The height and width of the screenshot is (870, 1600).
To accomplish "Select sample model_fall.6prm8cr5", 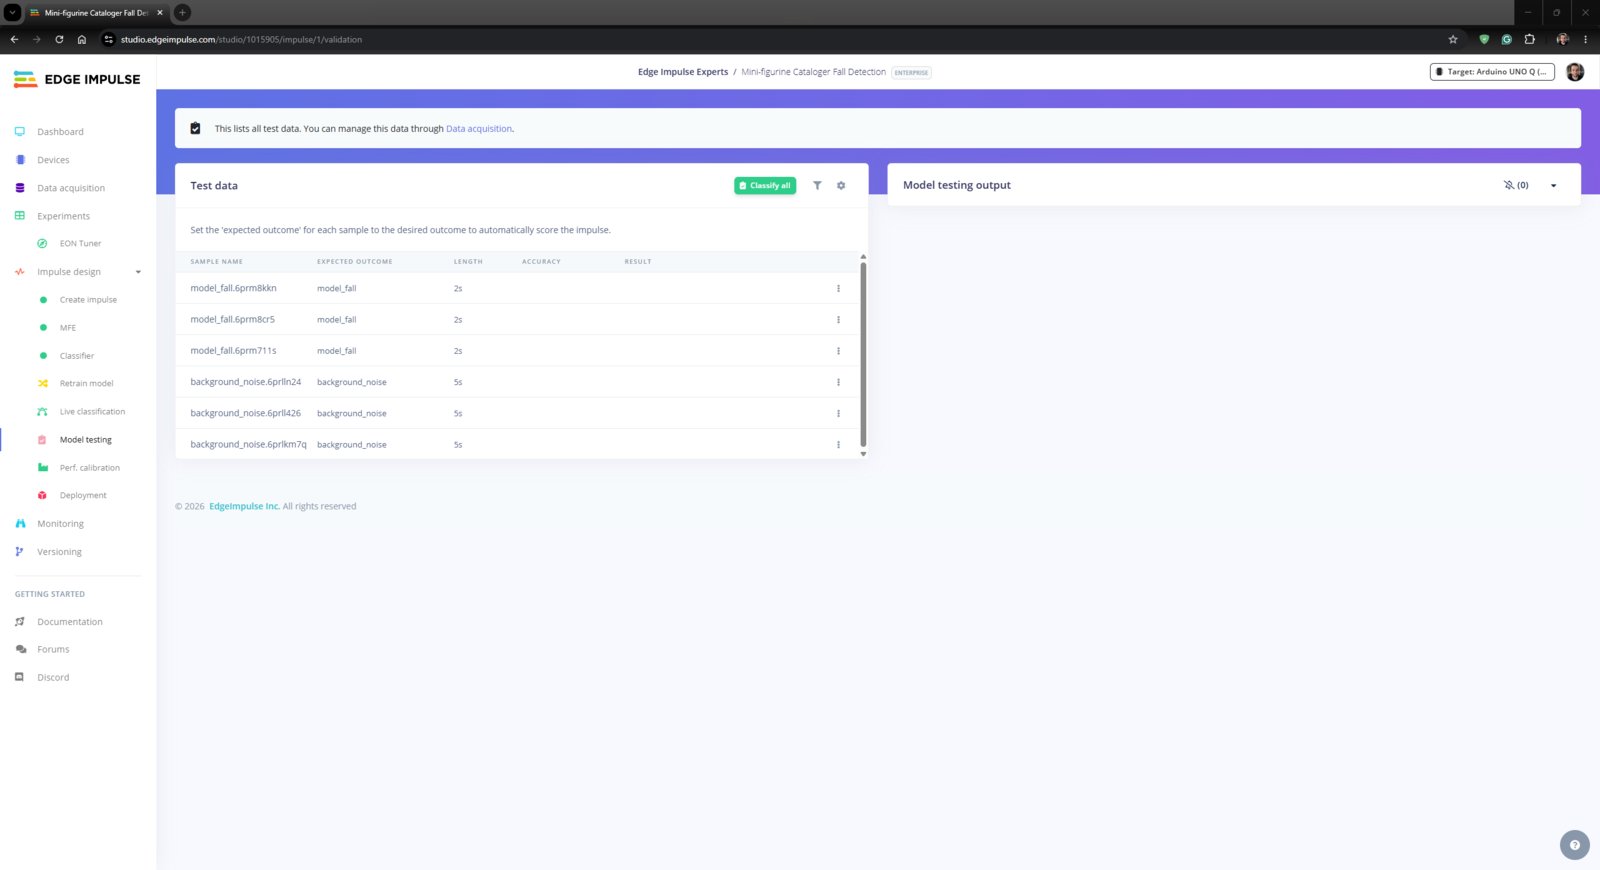I will click(232, 320).
